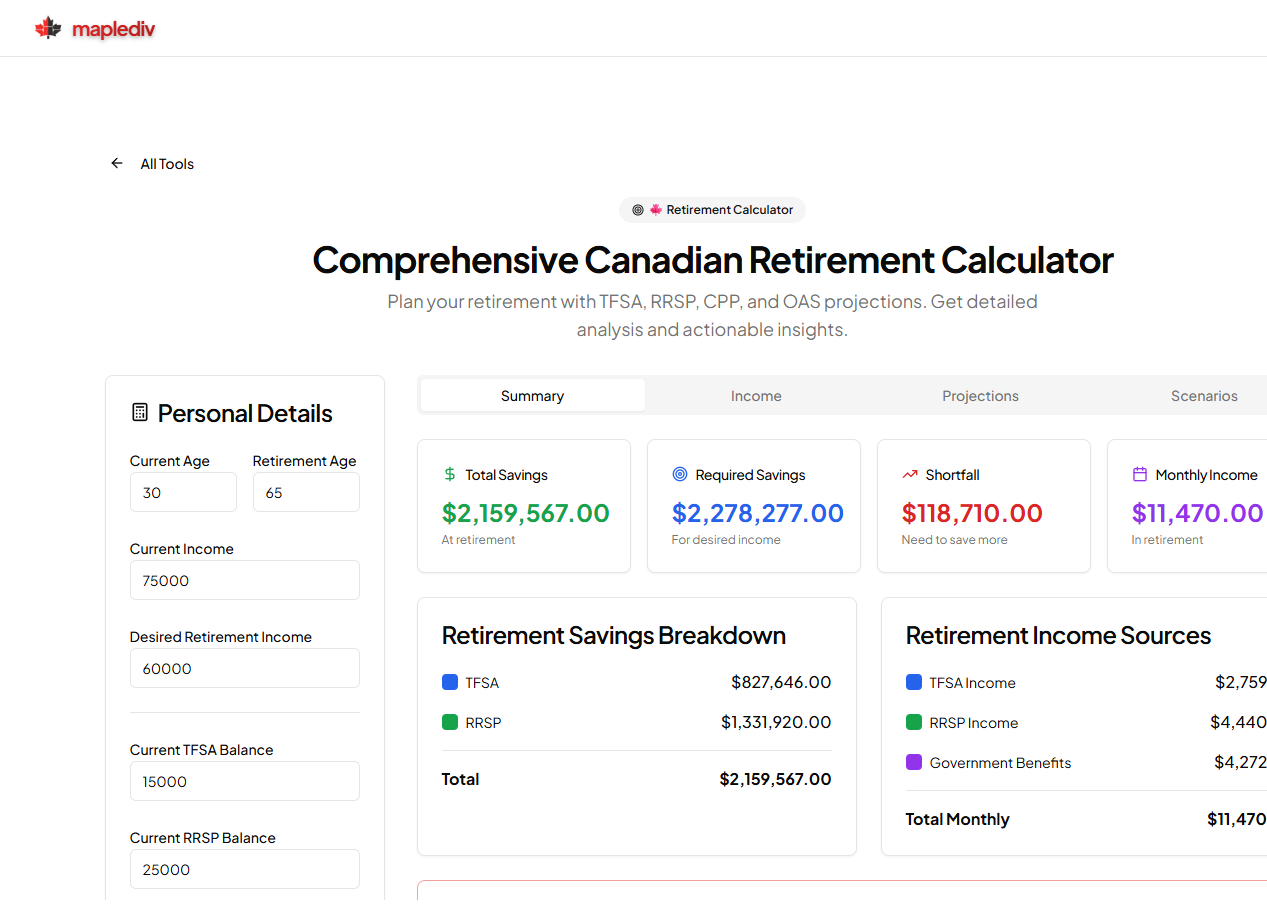Click the calendar icon on Monthly Income
1267x906 pixels.
pyautogui.click(x=1140, y=474)
